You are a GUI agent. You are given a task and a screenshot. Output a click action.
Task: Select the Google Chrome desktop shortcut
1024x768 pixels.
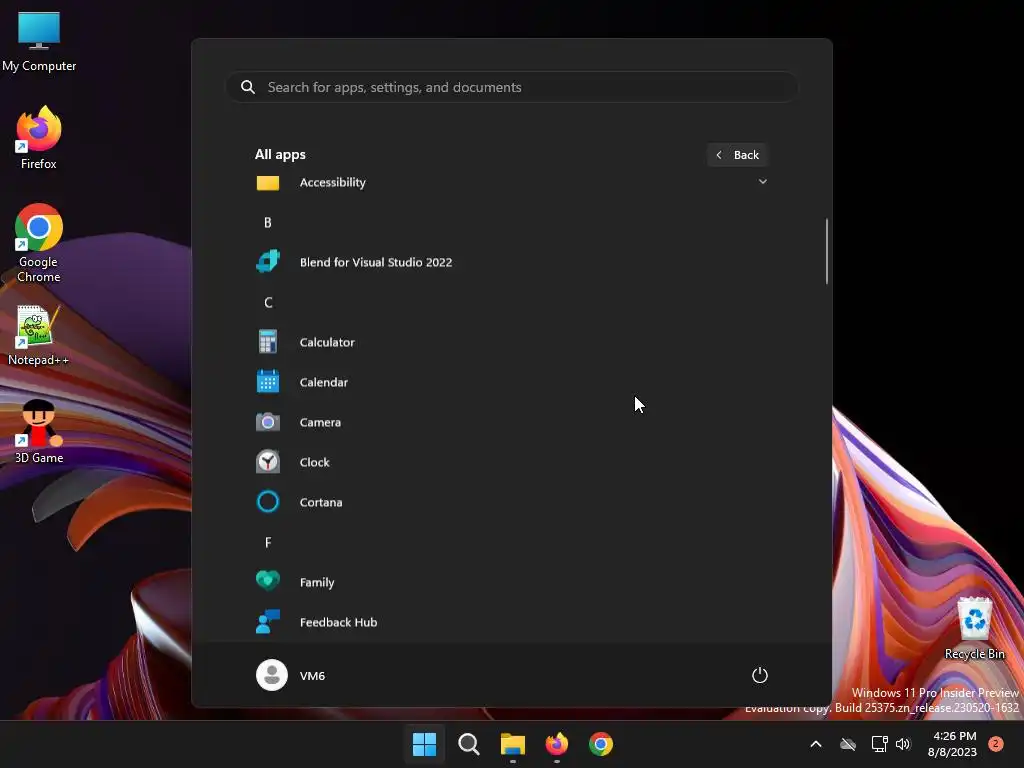pos(39,243)
